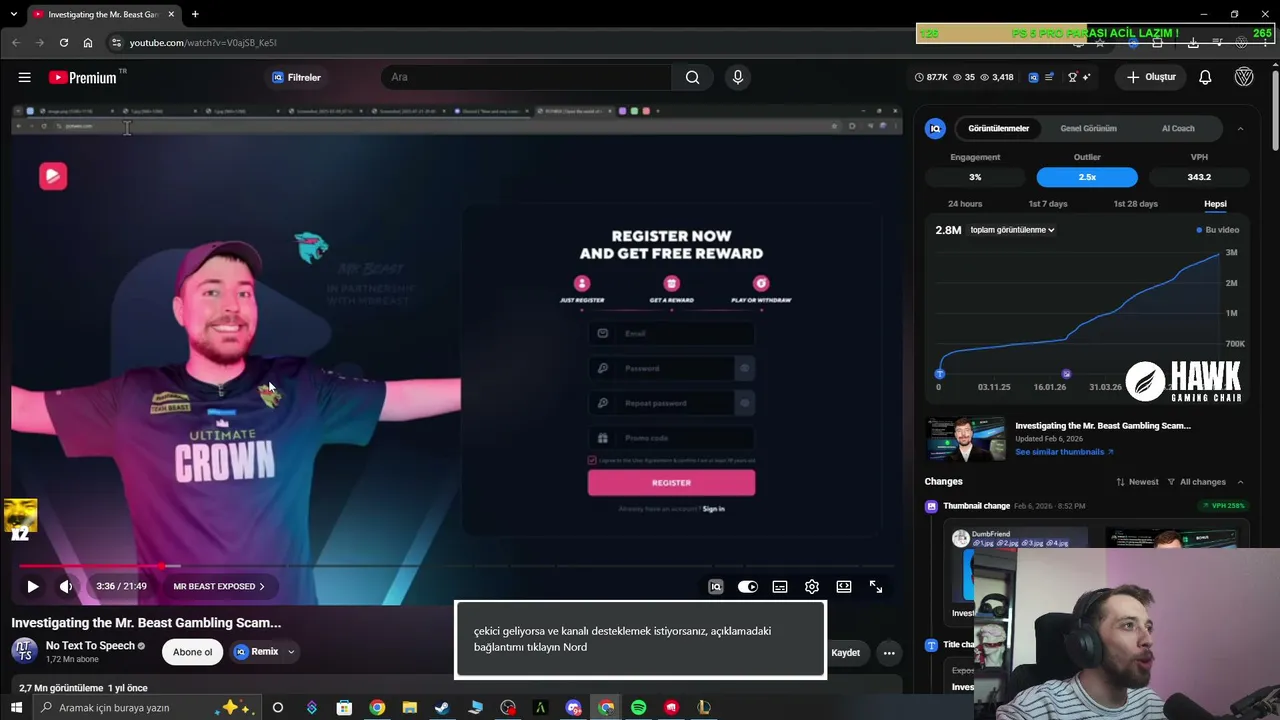
Task: Switch to theater mode
Action: click(x=844, y=587)
